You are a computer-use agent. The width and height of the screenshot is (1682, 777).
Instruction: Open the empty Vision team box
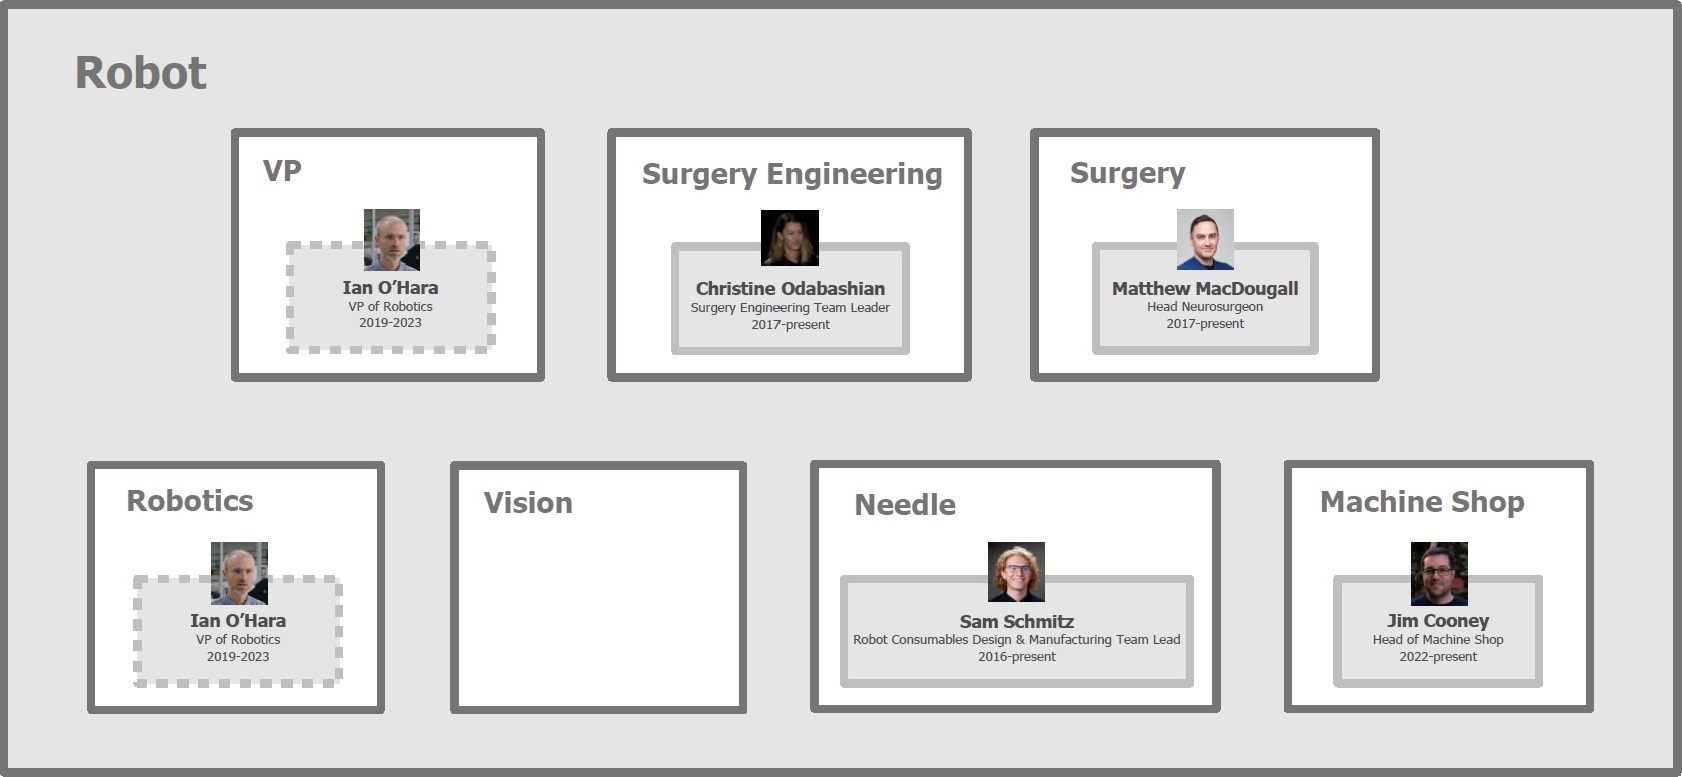point(598,587)
